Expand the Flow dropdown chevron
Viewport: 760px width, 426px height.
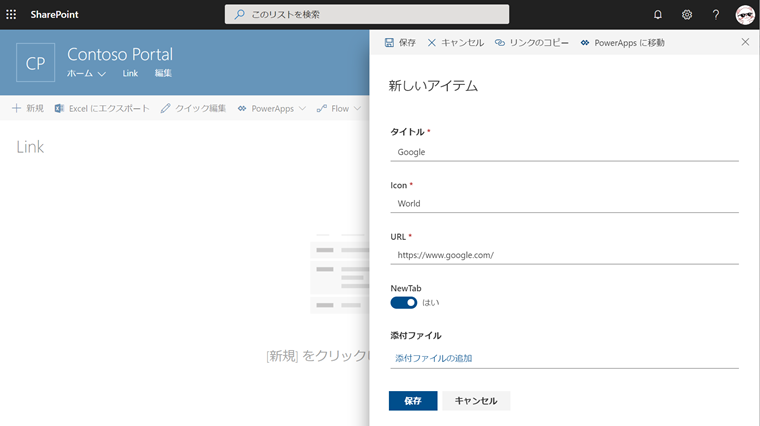[x=357, y=108]
